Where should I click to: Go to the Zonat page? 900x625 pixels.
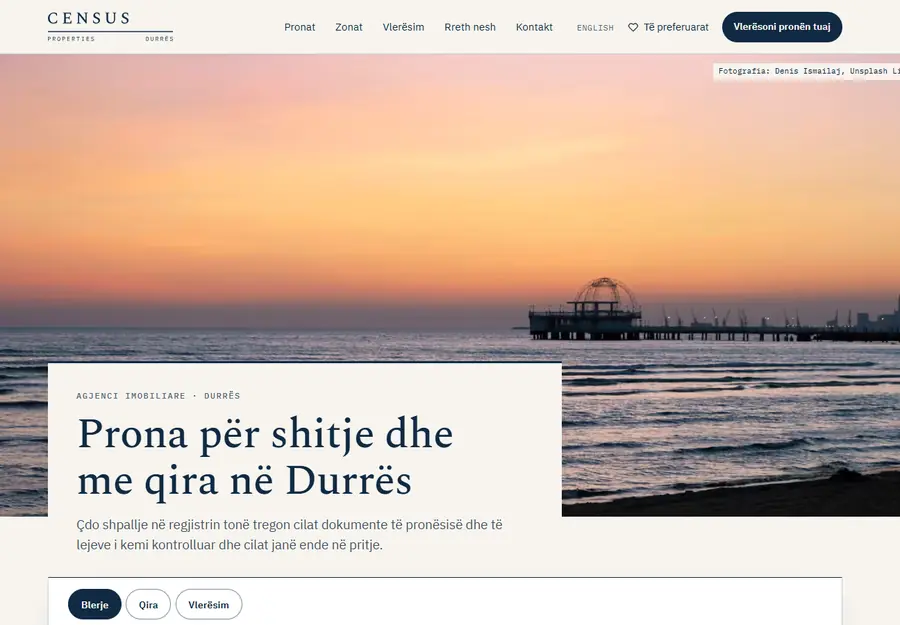pyautogui.click(x=349, y=27)
